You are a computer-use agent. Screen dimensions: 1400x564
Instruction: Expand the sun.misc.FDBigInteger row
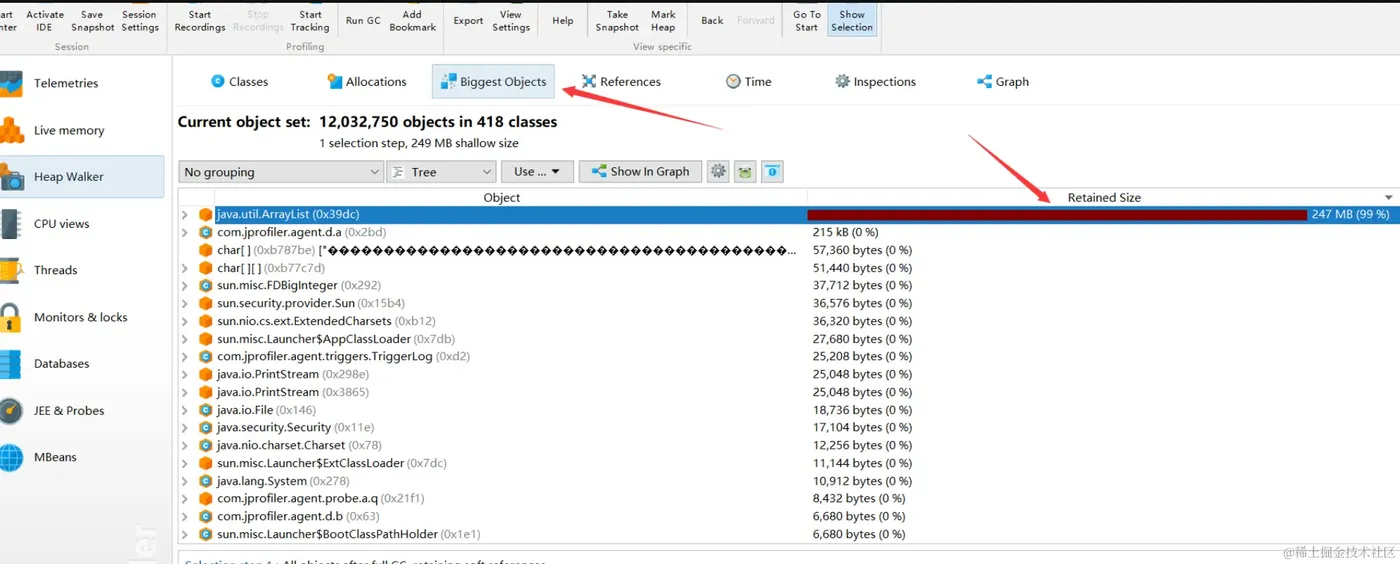185,286
